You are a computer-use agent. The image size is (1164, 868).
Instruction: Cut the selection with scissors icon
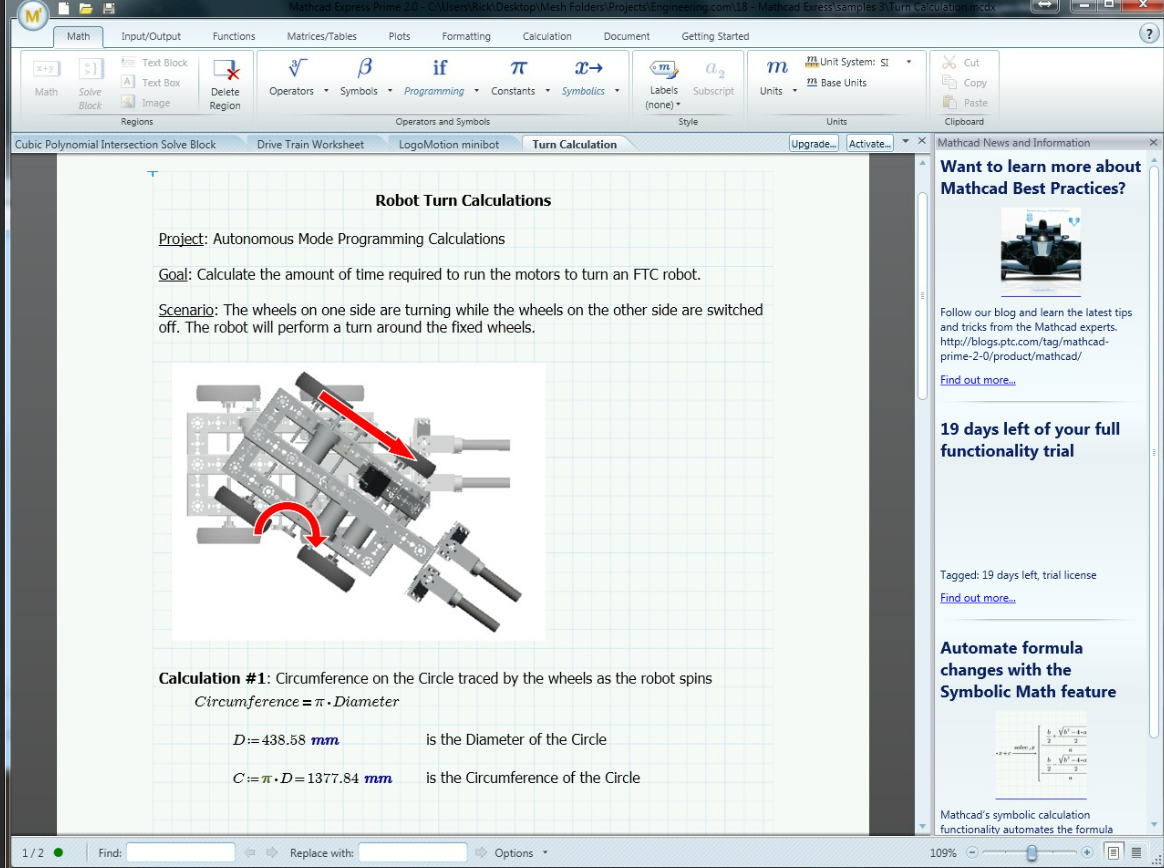pyautogui.click(x=961, y=62)
